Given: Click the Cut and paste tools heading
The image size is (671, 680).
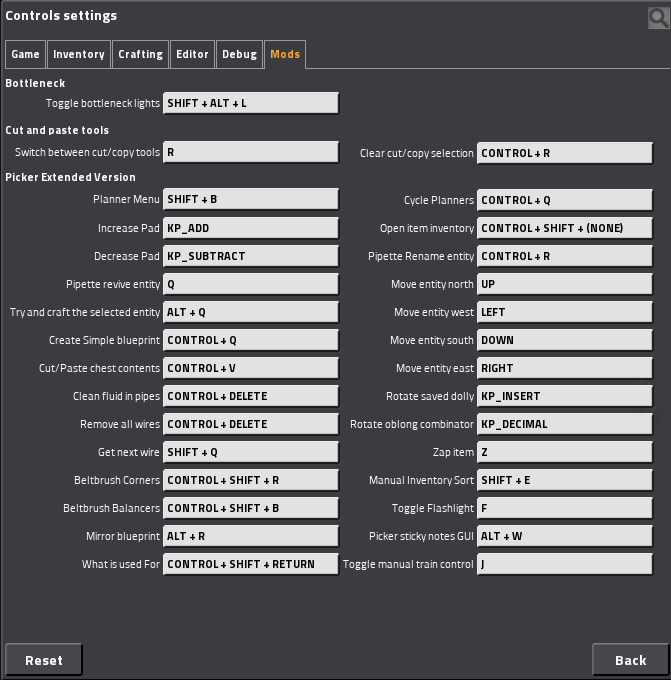Looking at the screenshot, I should click(57, 130).
